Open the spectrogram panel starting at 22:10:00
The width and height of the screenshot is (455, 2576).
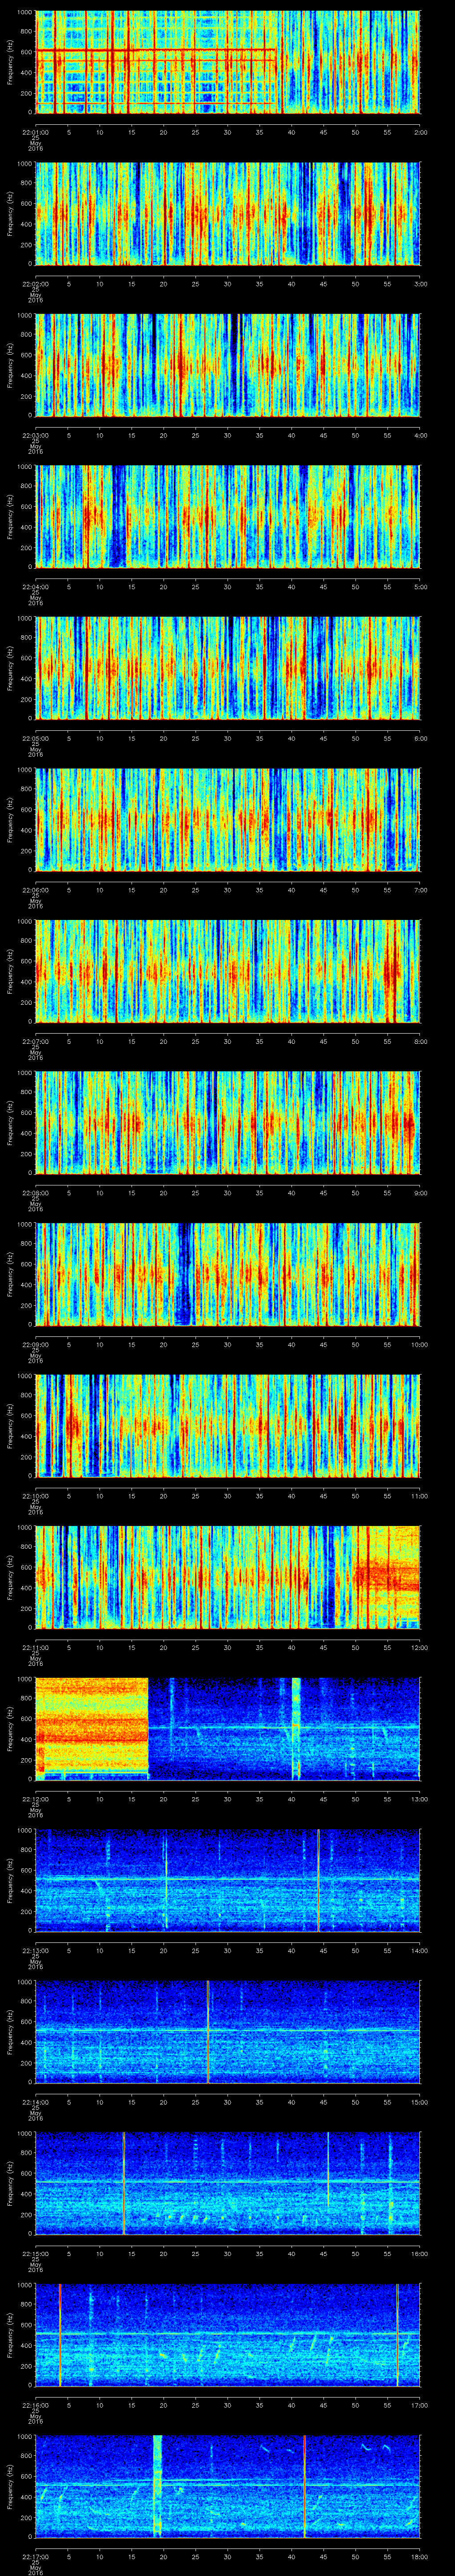click(228, 1425)
